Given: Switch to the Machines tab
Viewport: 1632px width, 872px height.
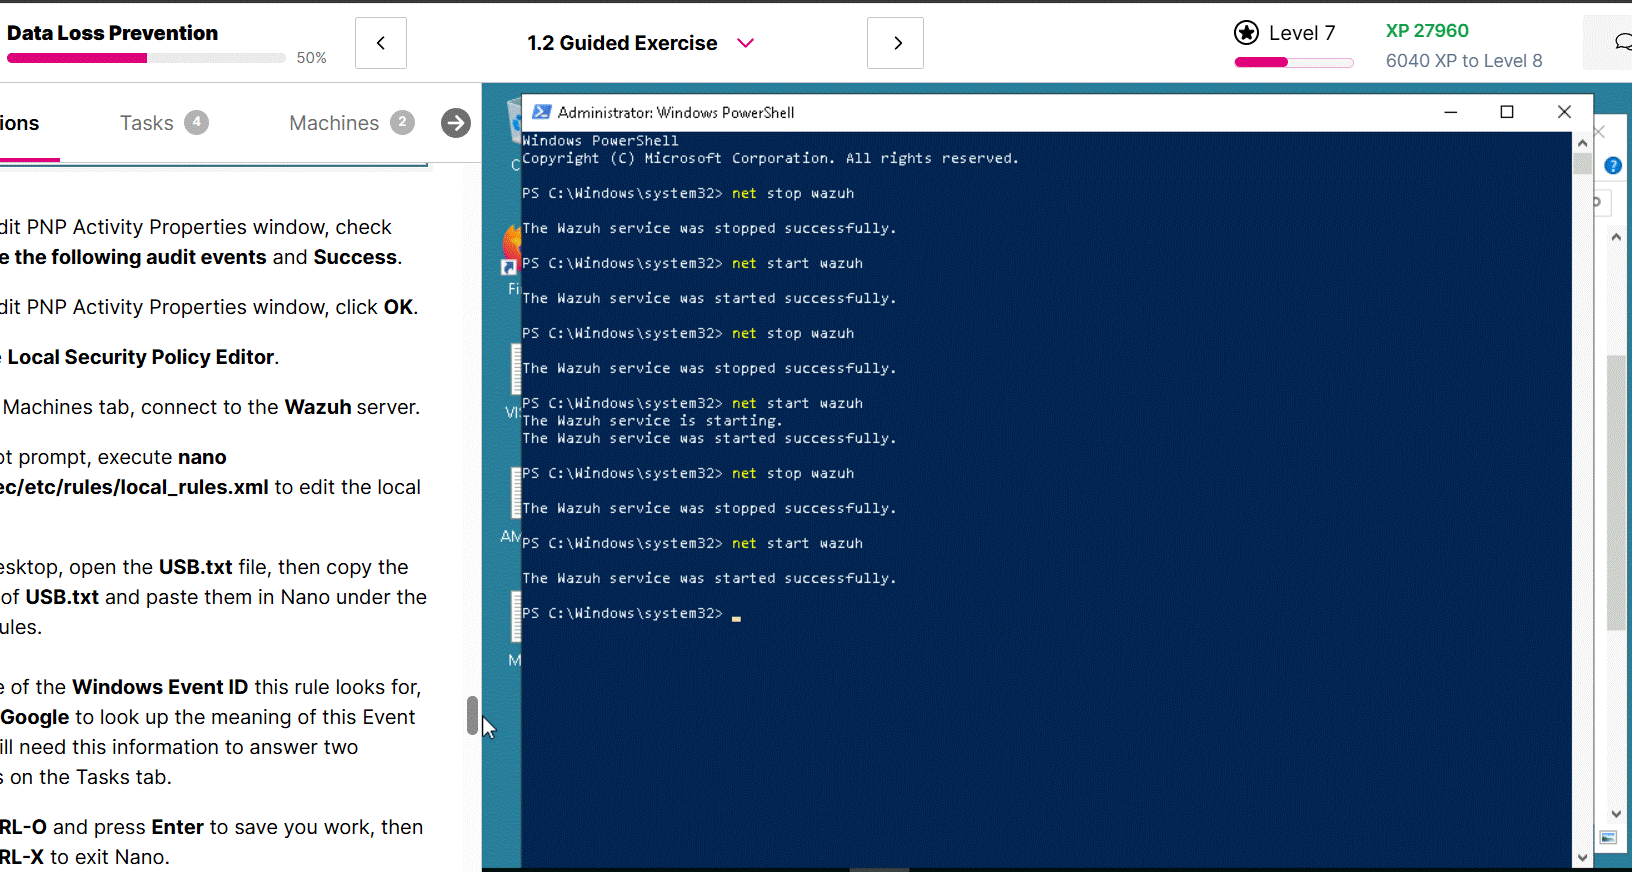Looking at the screenshot, I should click(x=334, y=123).
